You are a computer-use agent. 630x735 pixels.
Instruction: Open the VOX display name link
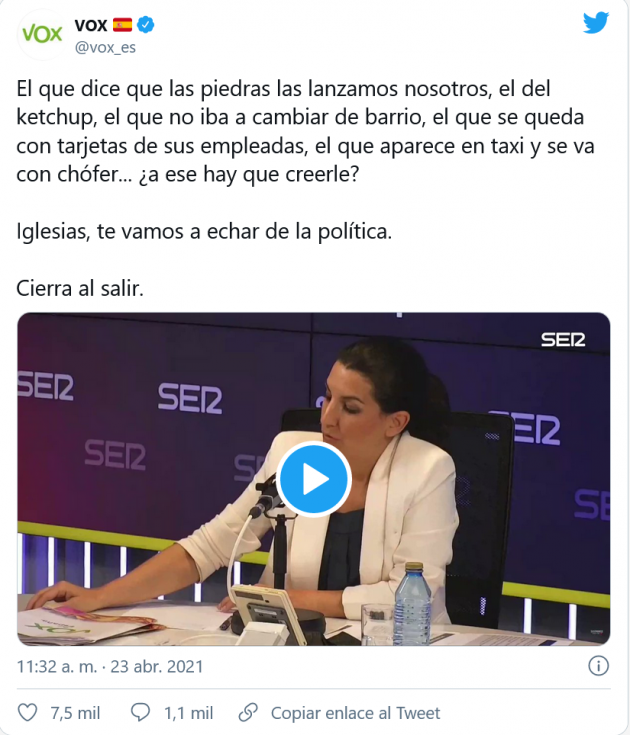pyautogui.click(x=91, y=25)
